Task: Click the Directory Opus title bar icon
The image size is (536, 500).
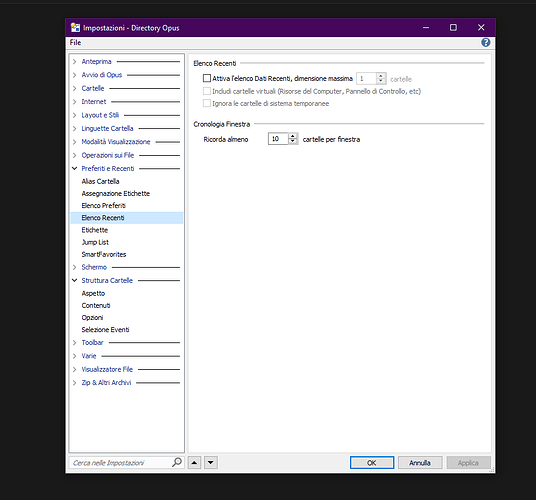Action: tap(75, 28)
